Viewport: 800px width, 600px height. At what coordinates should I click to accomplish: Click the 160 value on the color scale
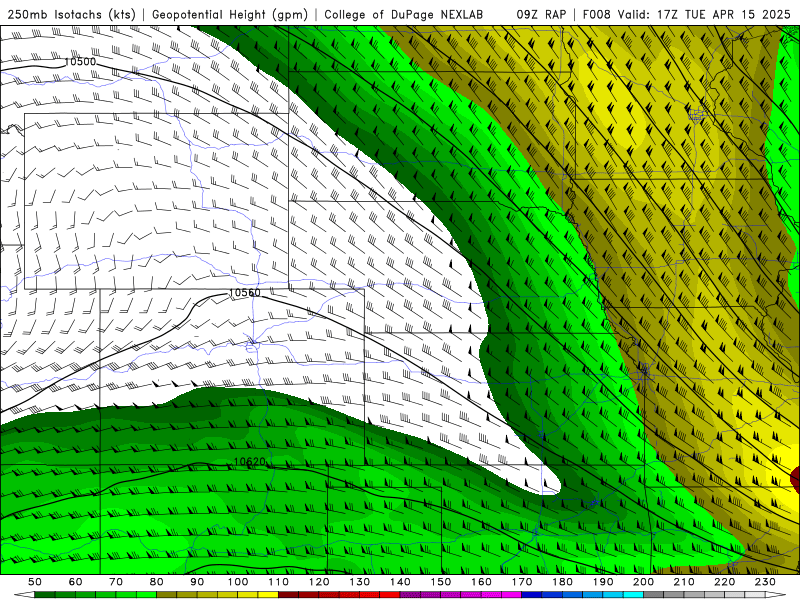pos(482,582)
